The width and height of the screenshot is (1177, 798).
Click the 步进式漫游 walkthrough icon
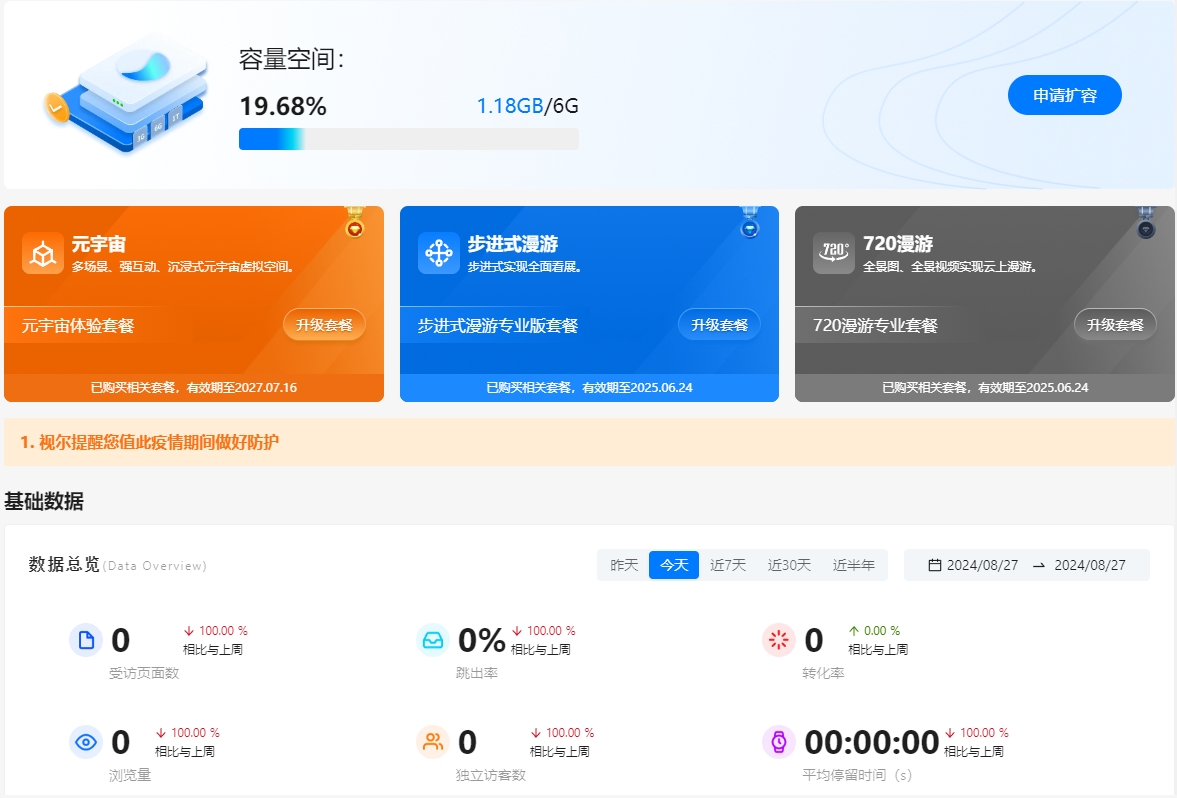click(436, 252)
